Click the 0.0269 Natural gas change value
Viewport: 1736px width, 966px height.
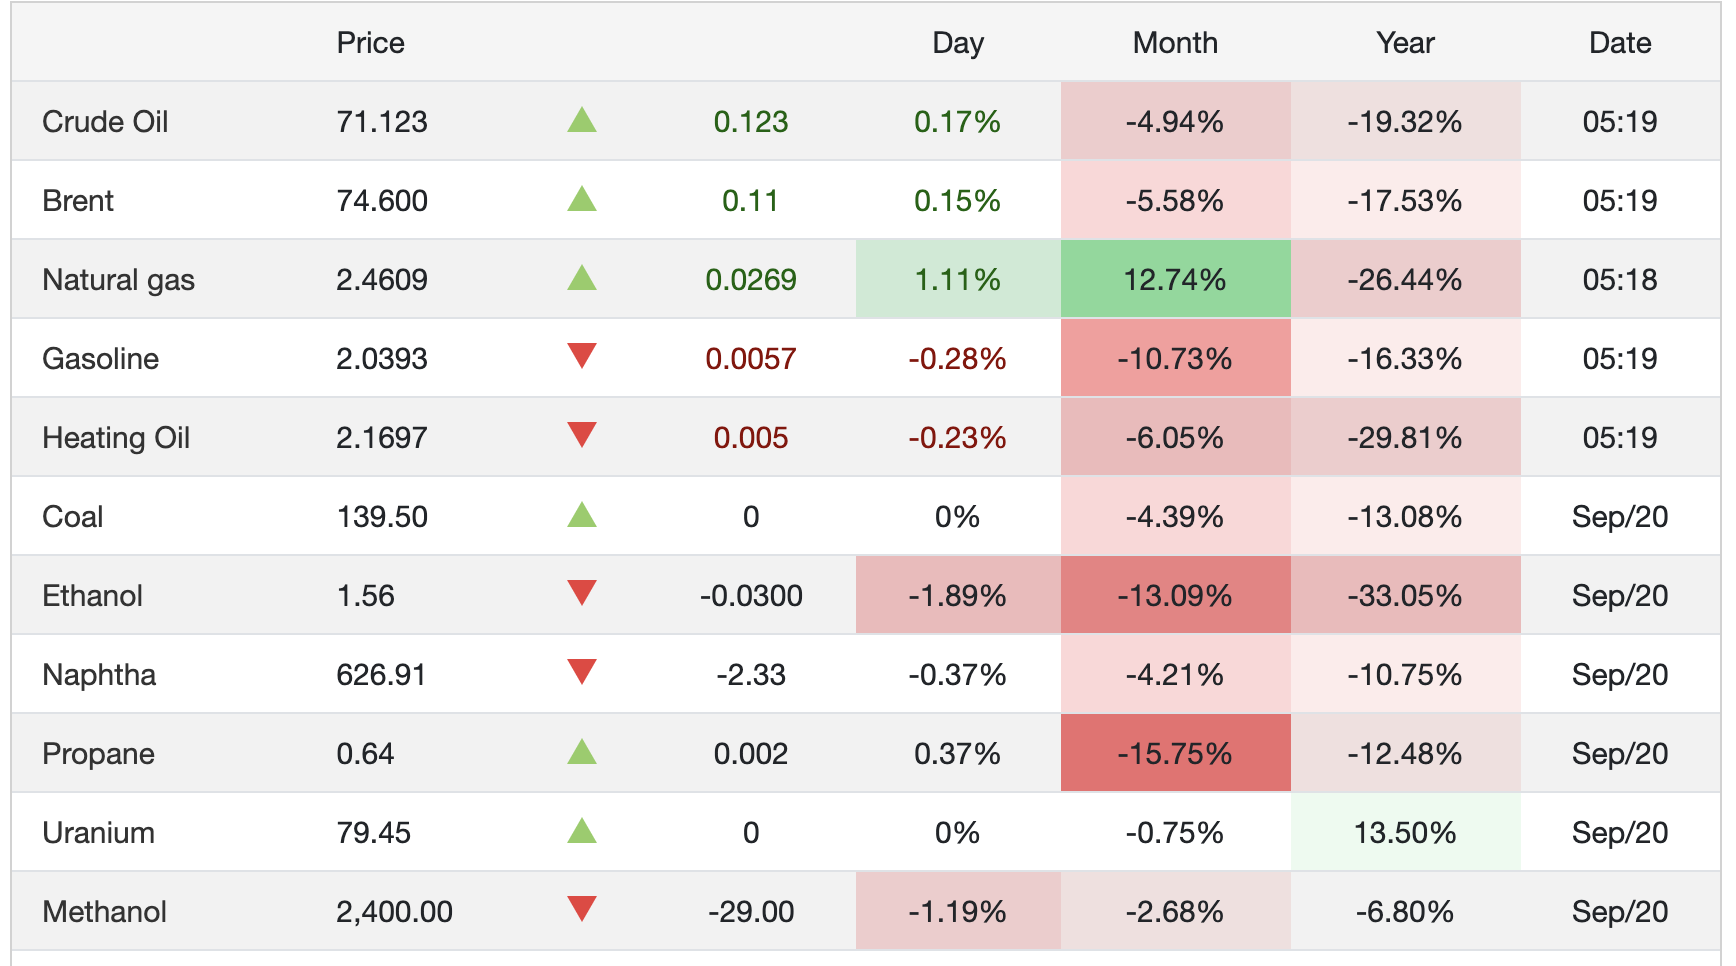click(x=751, y=280)
